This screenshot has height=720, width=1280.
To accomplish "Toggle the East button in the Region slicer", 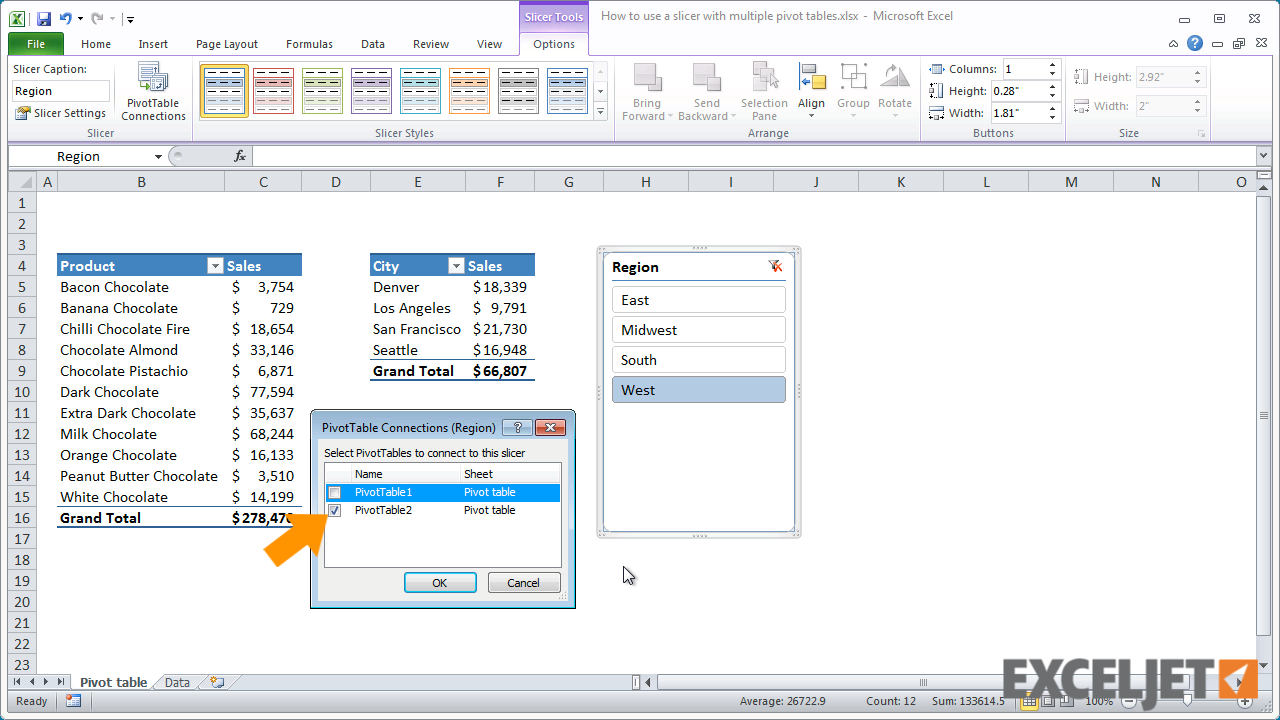I will (698, 298).
